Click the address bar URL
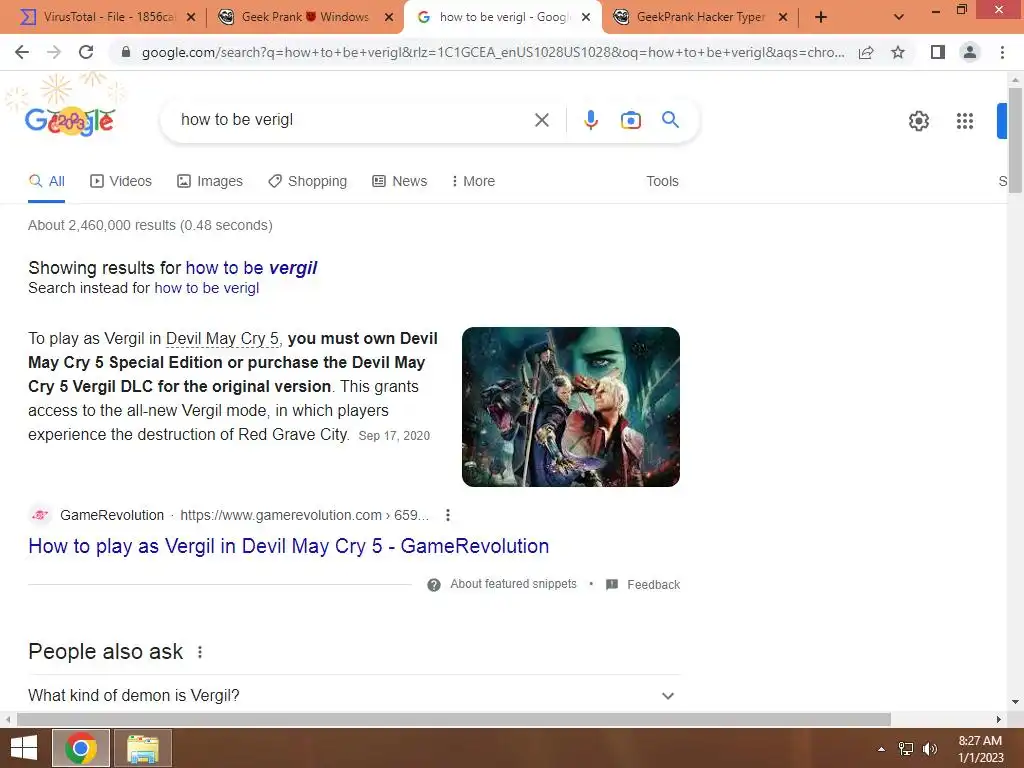 pos(493,52)
